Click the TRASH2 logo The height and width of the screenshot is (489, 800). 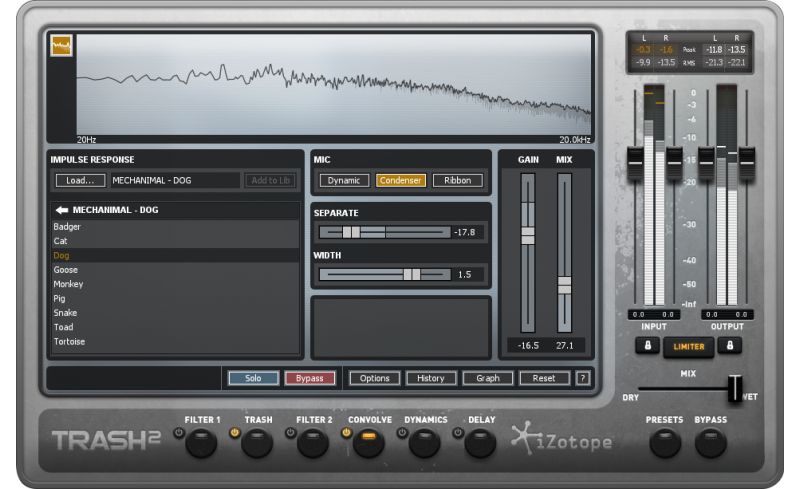[106, 440]
